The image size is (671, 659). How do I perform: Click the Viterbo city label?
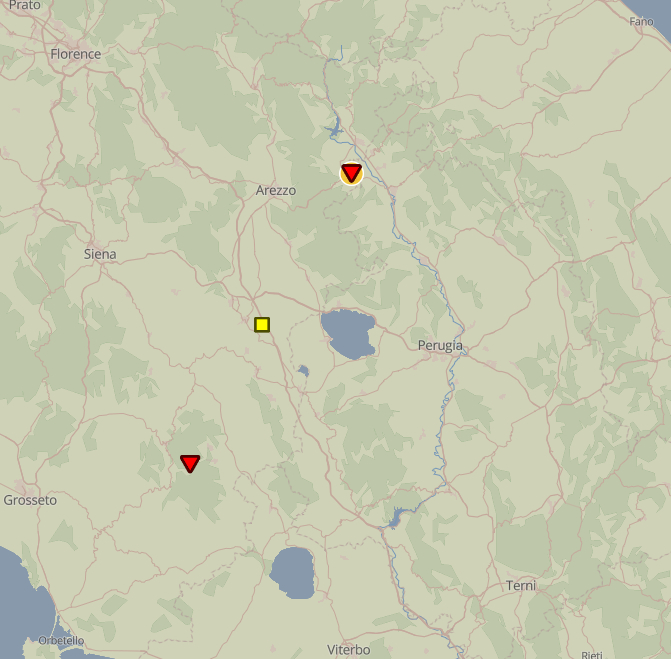click(x=348, y=650)
